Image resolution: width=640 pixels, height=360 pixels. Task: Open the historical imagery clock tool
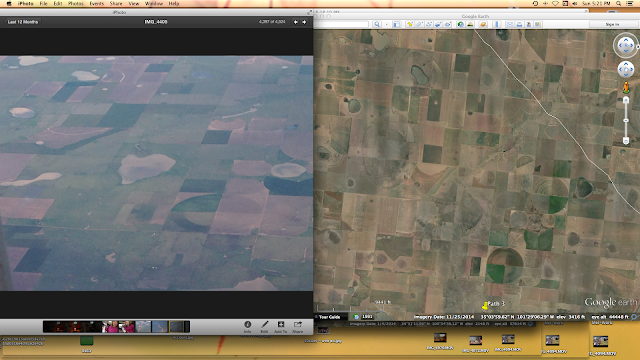point(461,24)
